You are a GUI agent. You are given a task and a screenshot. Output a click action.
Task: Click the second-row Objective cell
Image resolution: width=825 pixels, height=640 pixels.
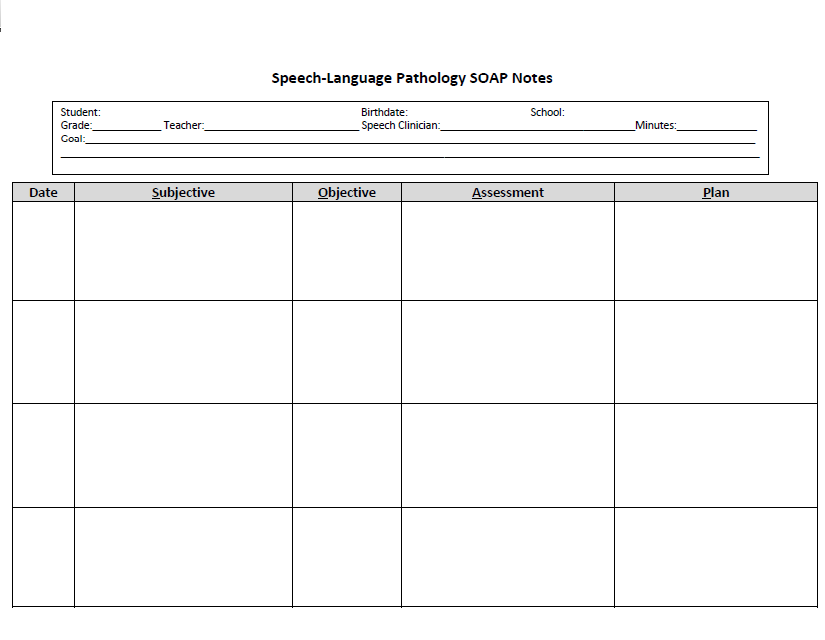(x=346, y=352)
